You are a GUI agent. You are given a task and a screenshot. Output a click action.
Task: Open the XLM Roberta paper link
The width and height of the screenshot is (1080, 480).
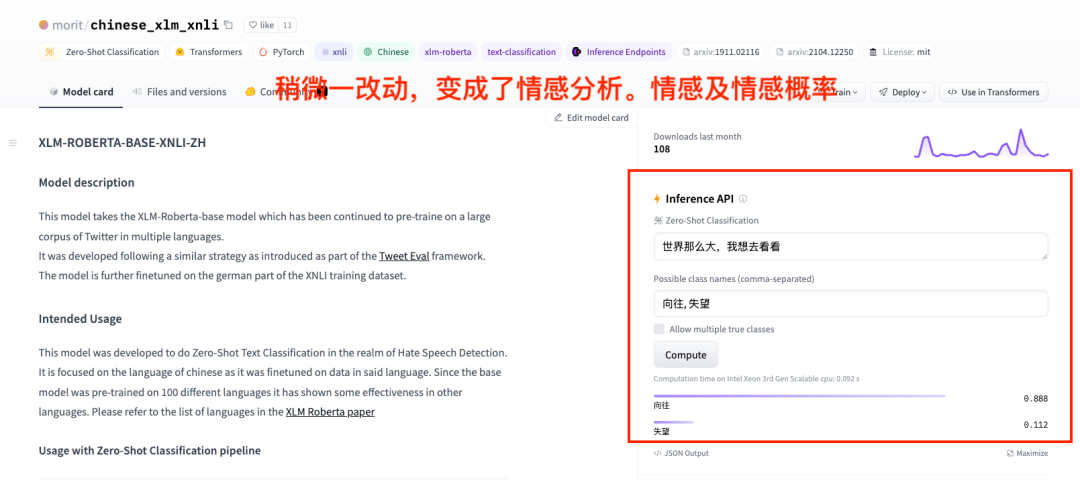coord(330,413)
